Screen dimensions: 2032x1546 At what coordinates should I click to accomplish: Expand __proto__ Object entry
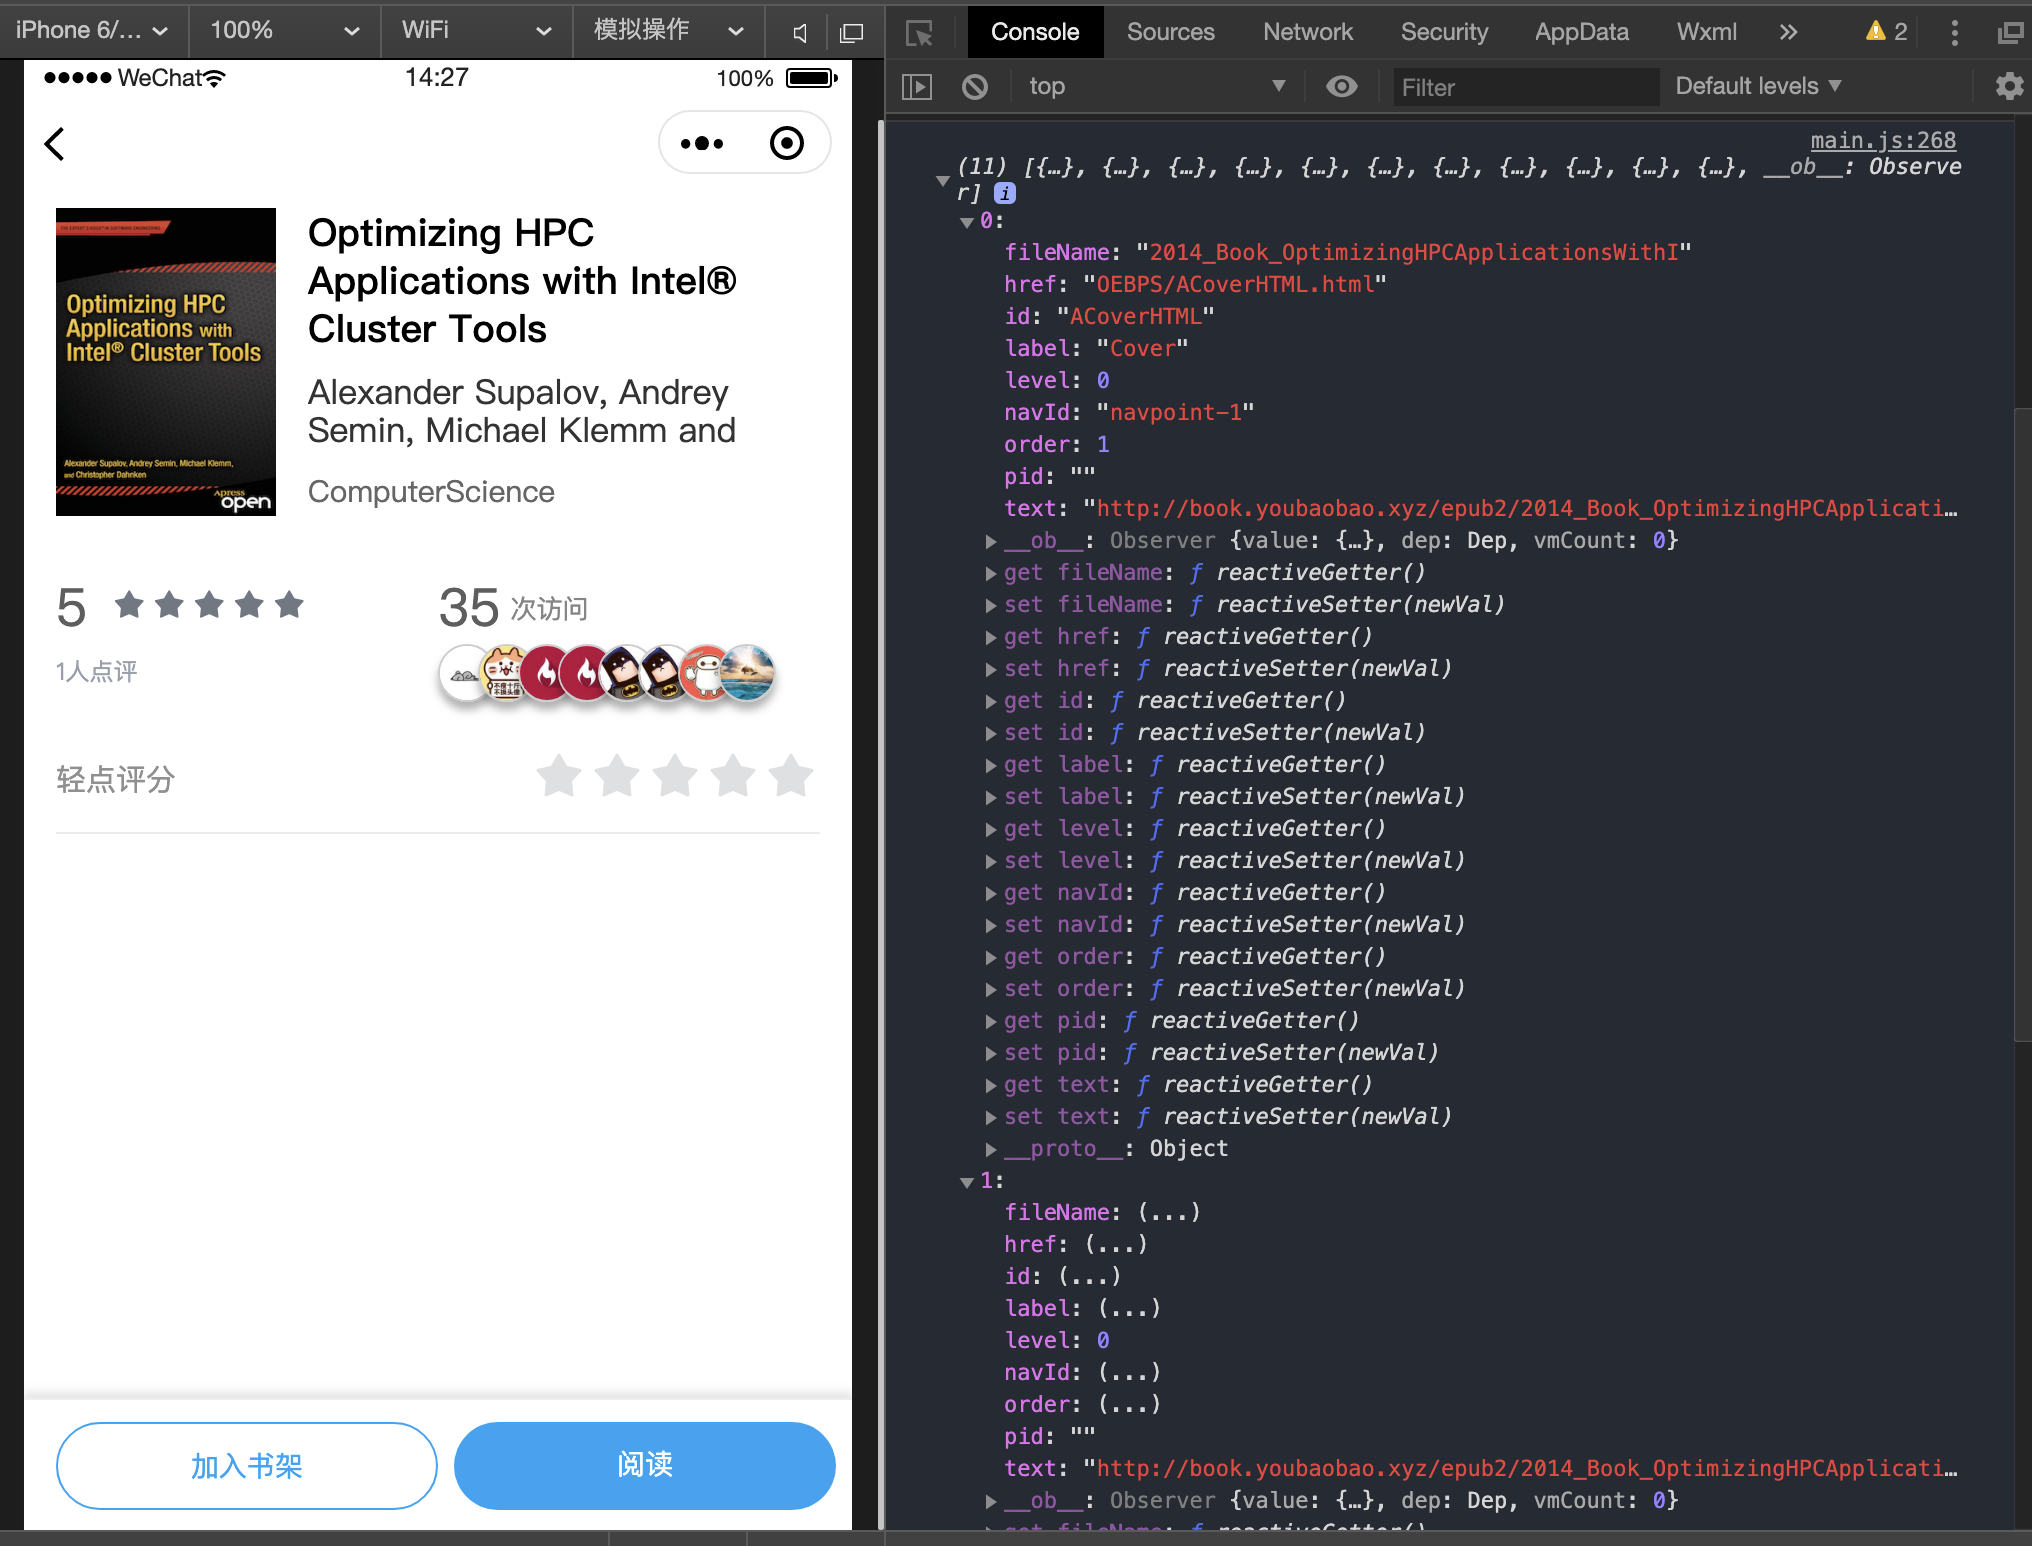tap(991, 1150)
